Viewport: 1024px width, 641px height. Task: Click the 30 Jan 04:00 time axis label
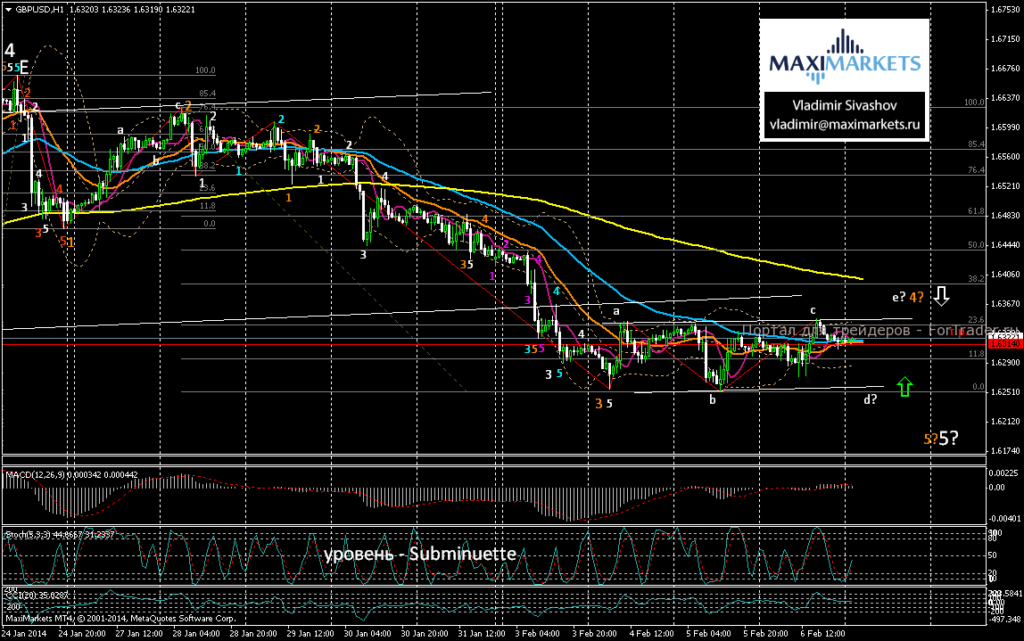tap(368, 634)
